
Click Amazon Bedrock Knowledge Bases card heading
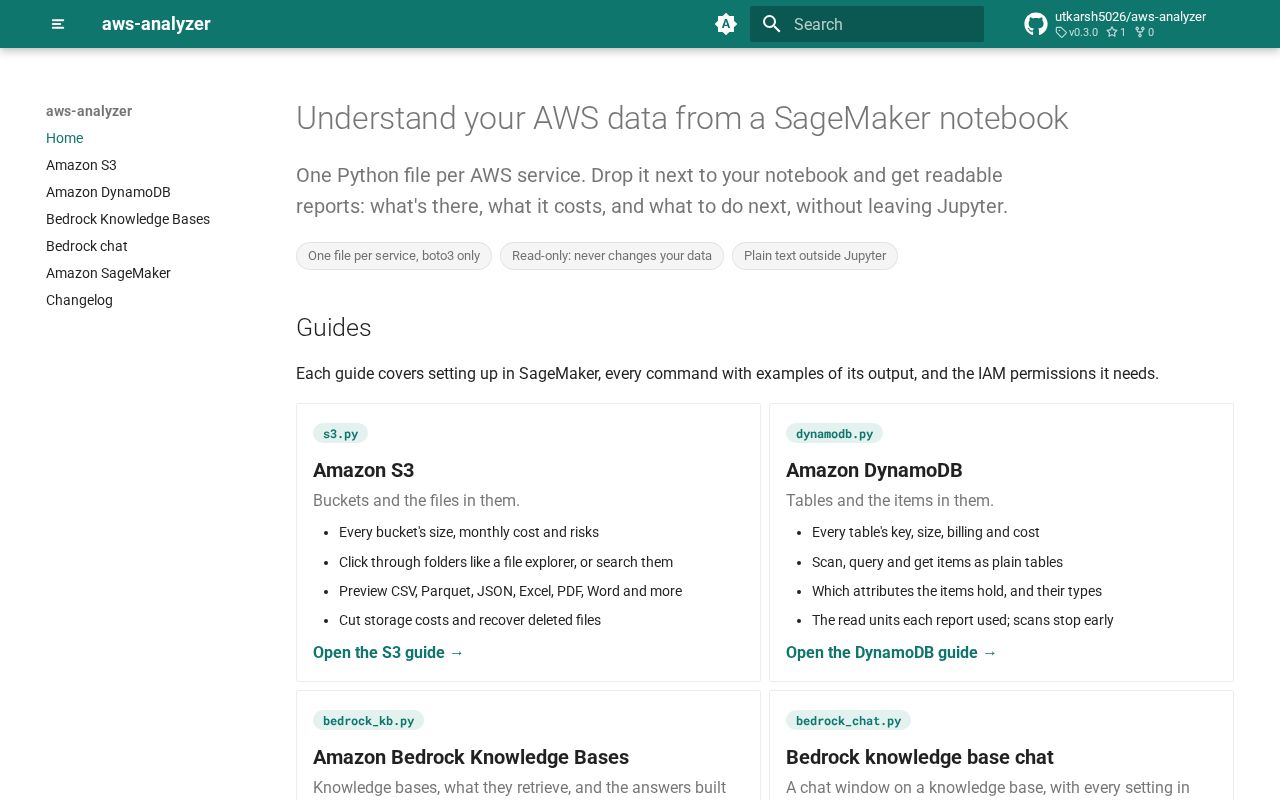pyautogui.click(x=471, y=757)
